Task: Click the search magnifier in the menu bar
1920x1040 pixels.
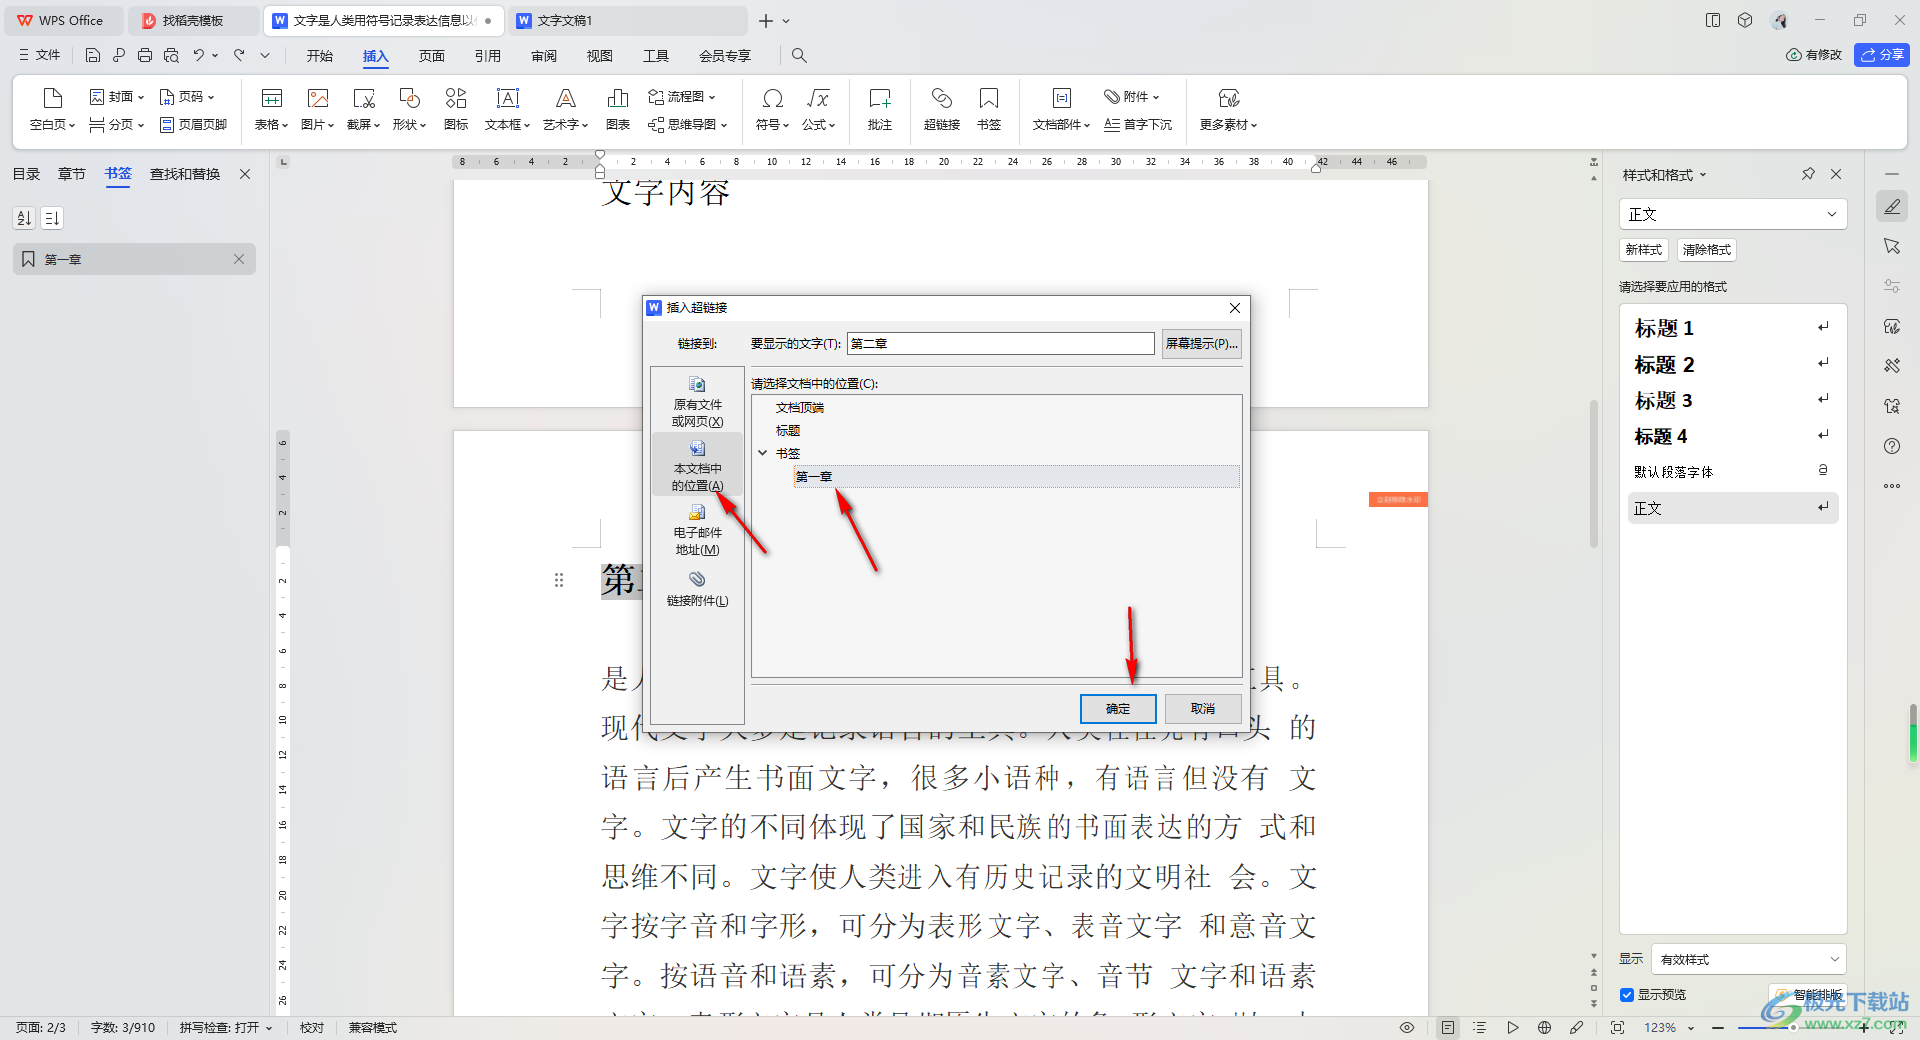Action: pyautogui.click(x=799, y=55)
